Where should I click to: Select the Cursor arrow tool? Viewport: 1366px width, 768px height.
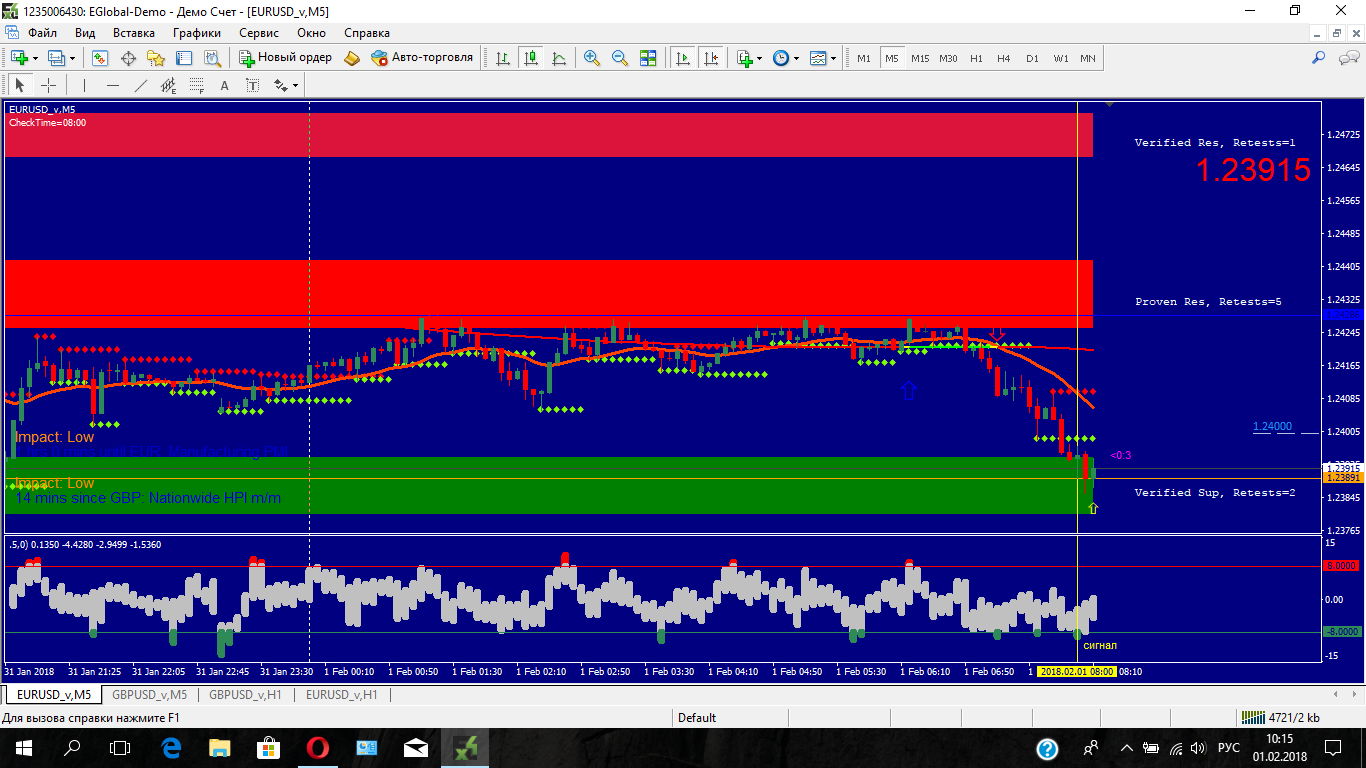(x=20, y=85)
